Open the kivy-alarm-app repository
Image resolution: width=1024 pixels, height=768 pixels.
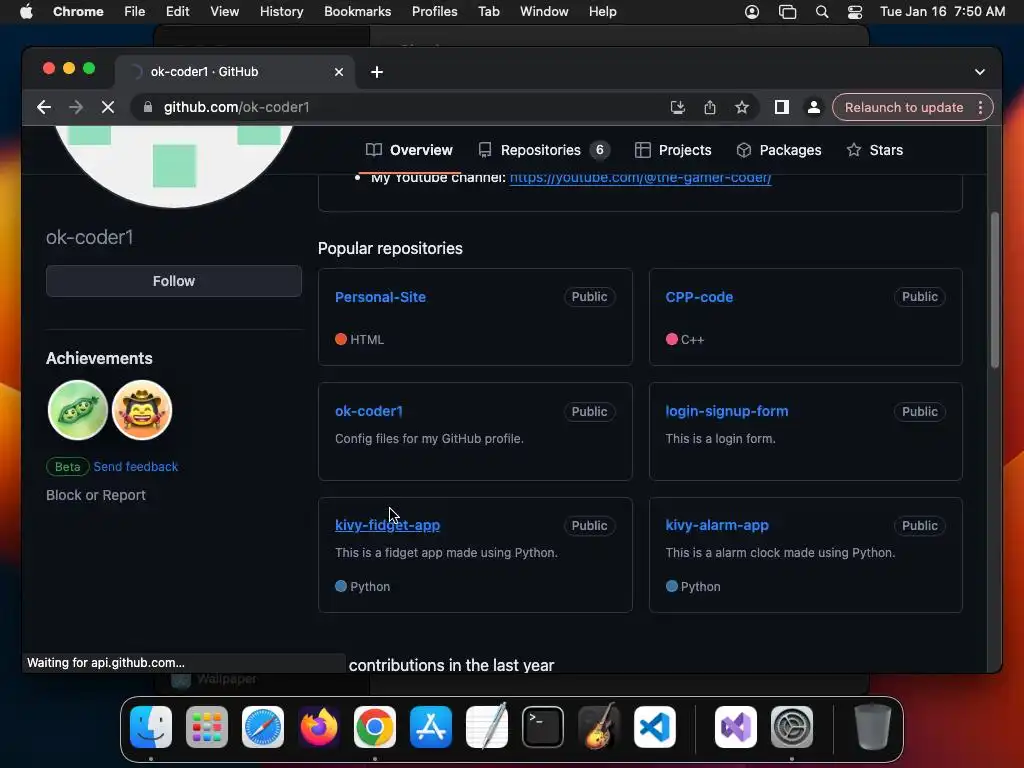pos(716,525)
